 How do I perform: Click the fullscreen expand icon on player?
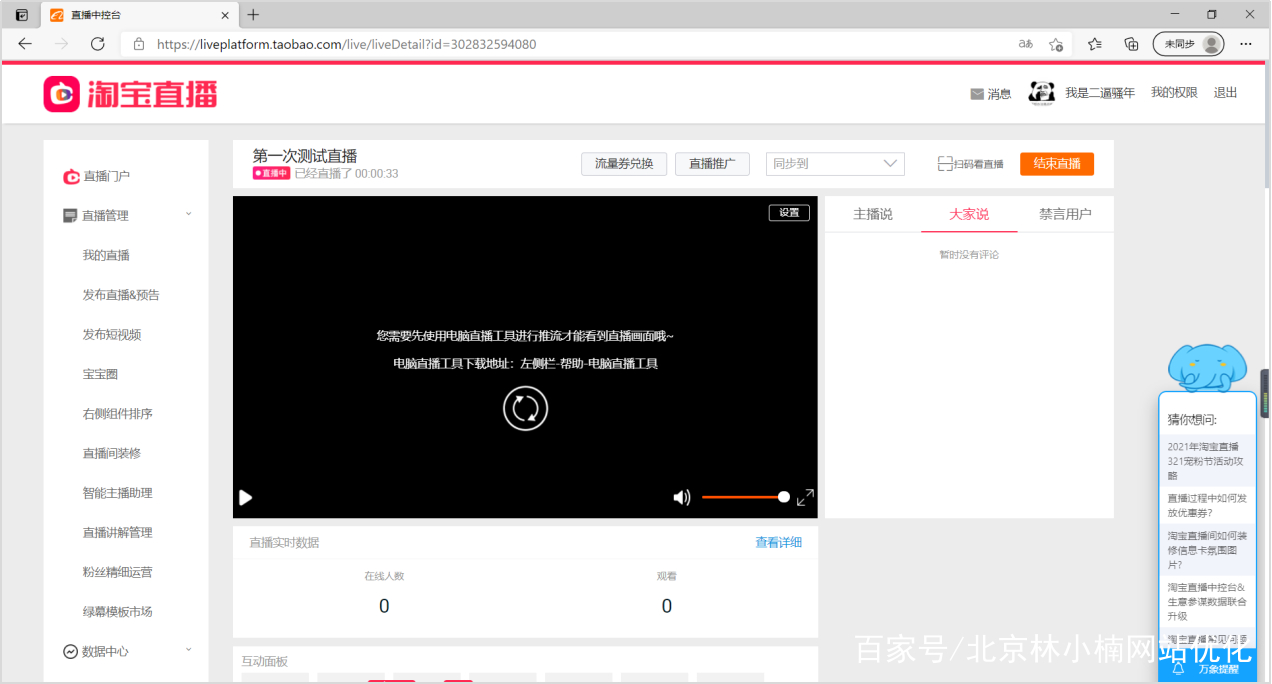[x=806, y=497]
